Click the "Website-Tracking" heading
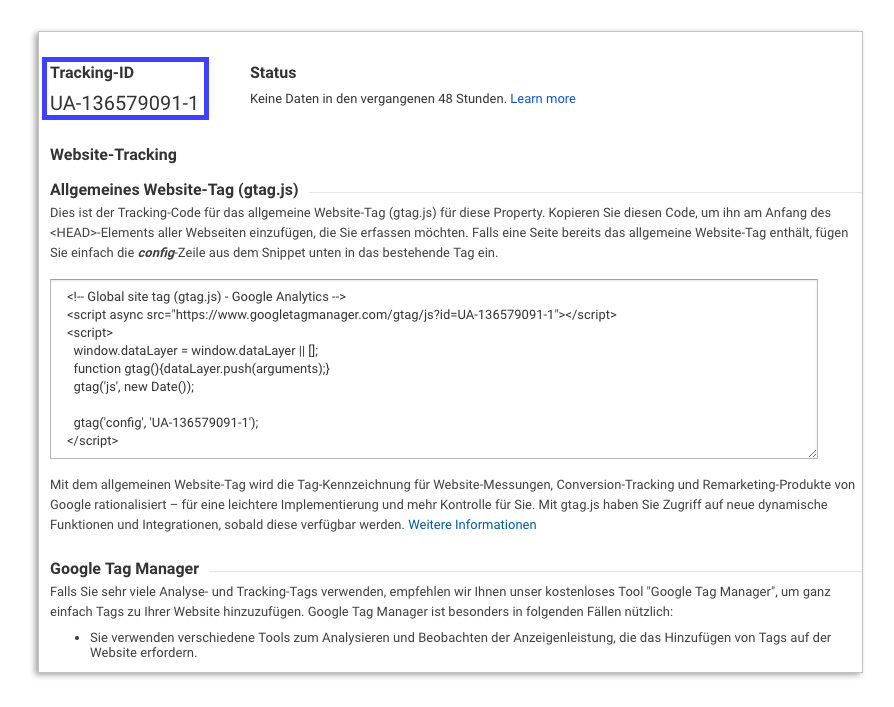This screenshot has width=894, height=707. pyautogui.click(x=113, y=155)
